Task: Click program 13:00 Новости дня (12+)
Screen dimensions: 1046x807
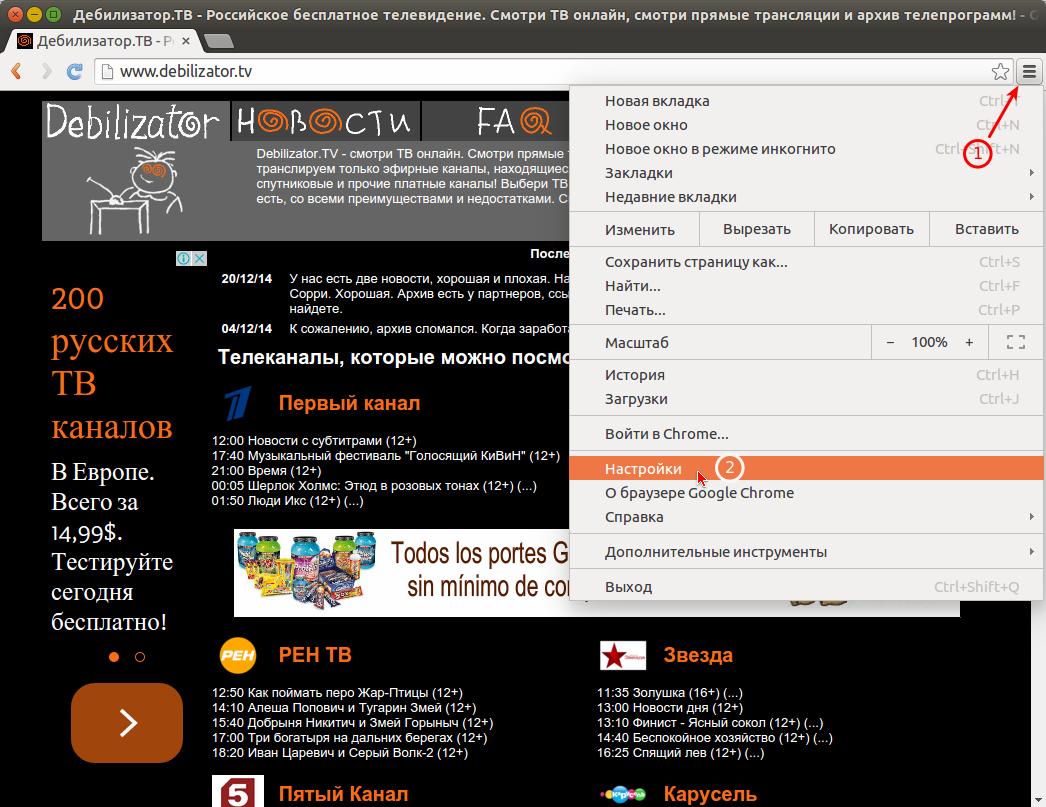Action: tap(670, 708)
